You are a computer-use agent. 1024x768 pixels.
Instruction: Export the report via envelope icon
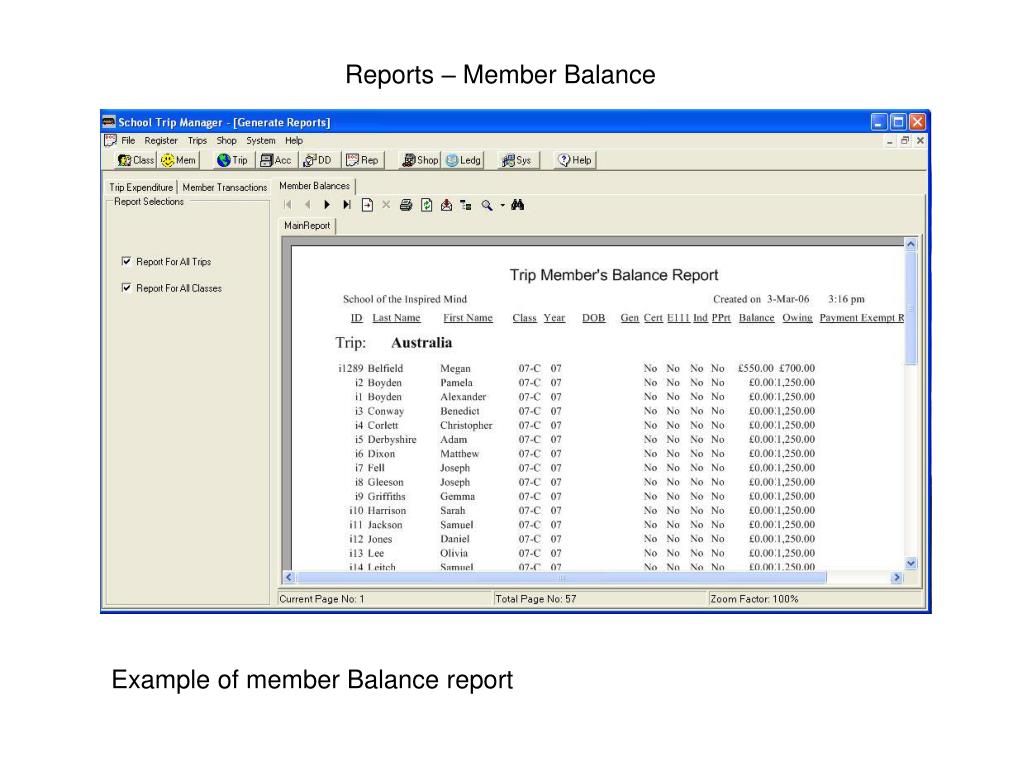pos(446,205)
